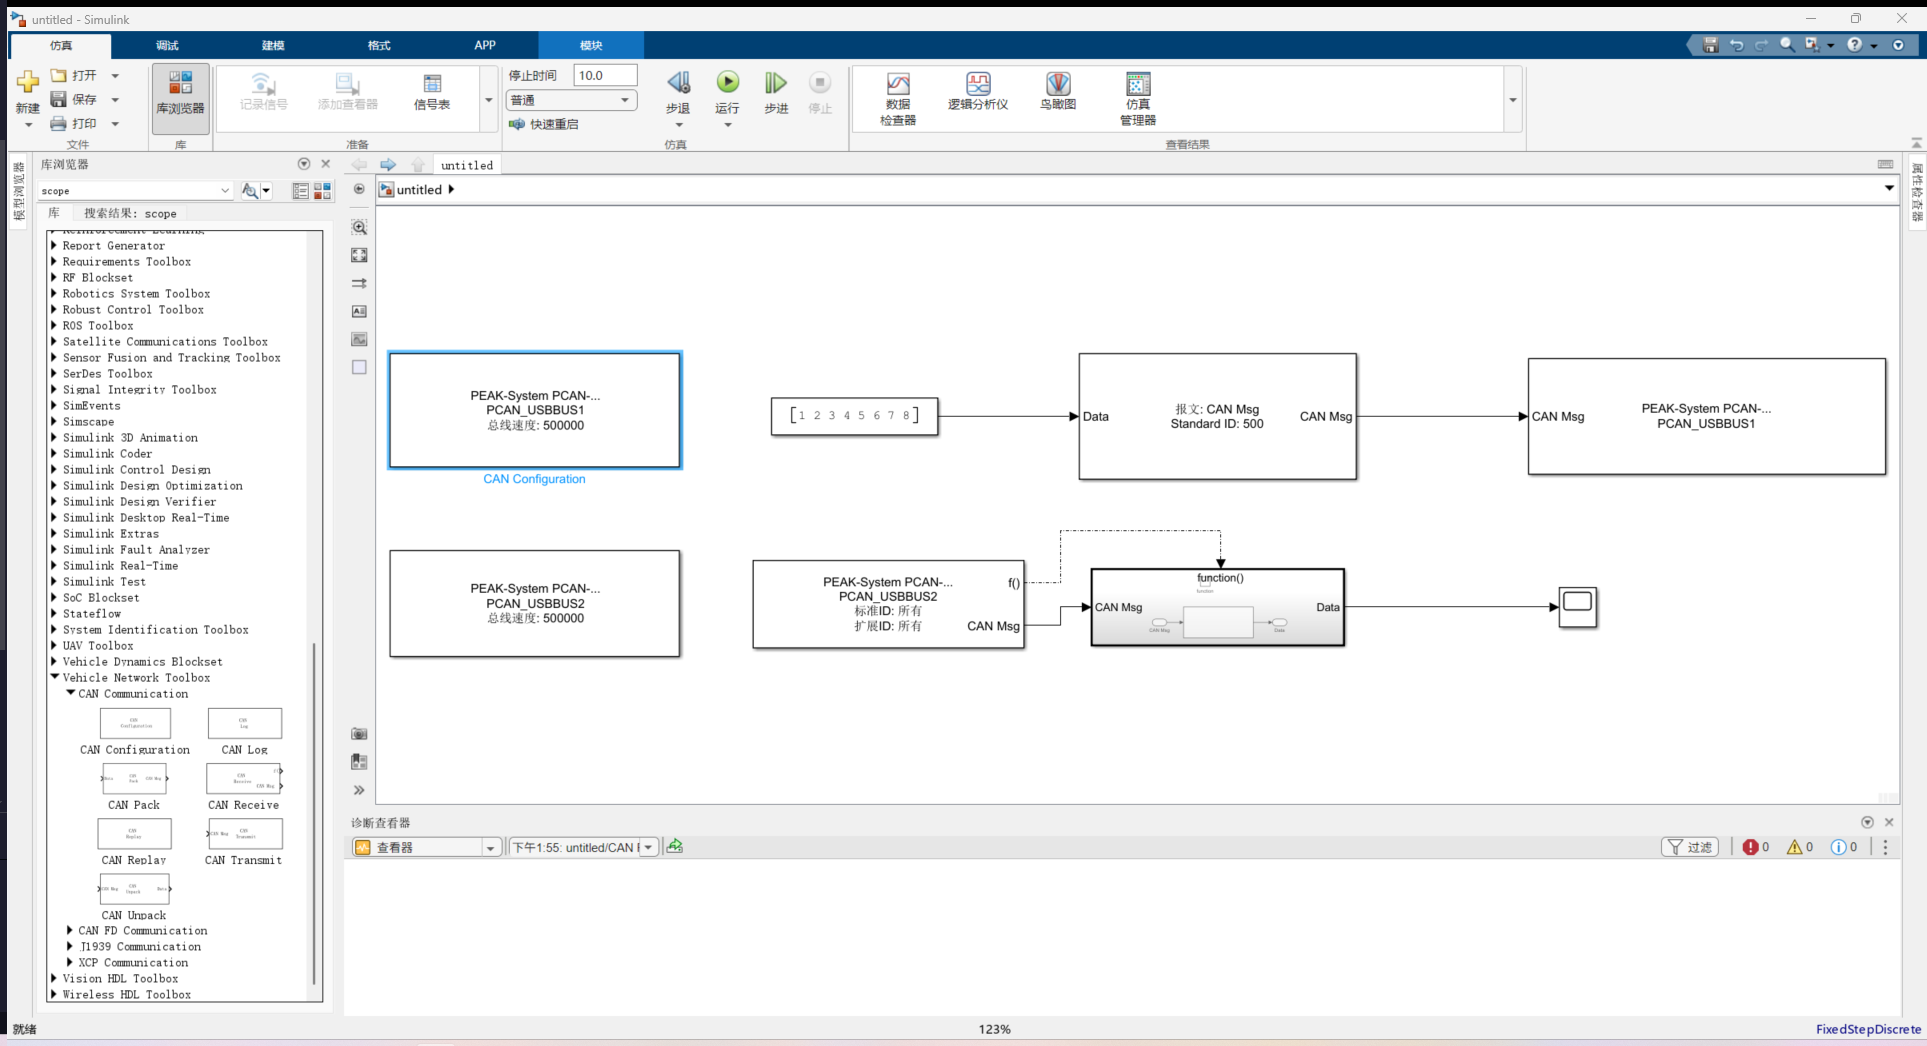Click the errors count indicator

(1756, 847)
